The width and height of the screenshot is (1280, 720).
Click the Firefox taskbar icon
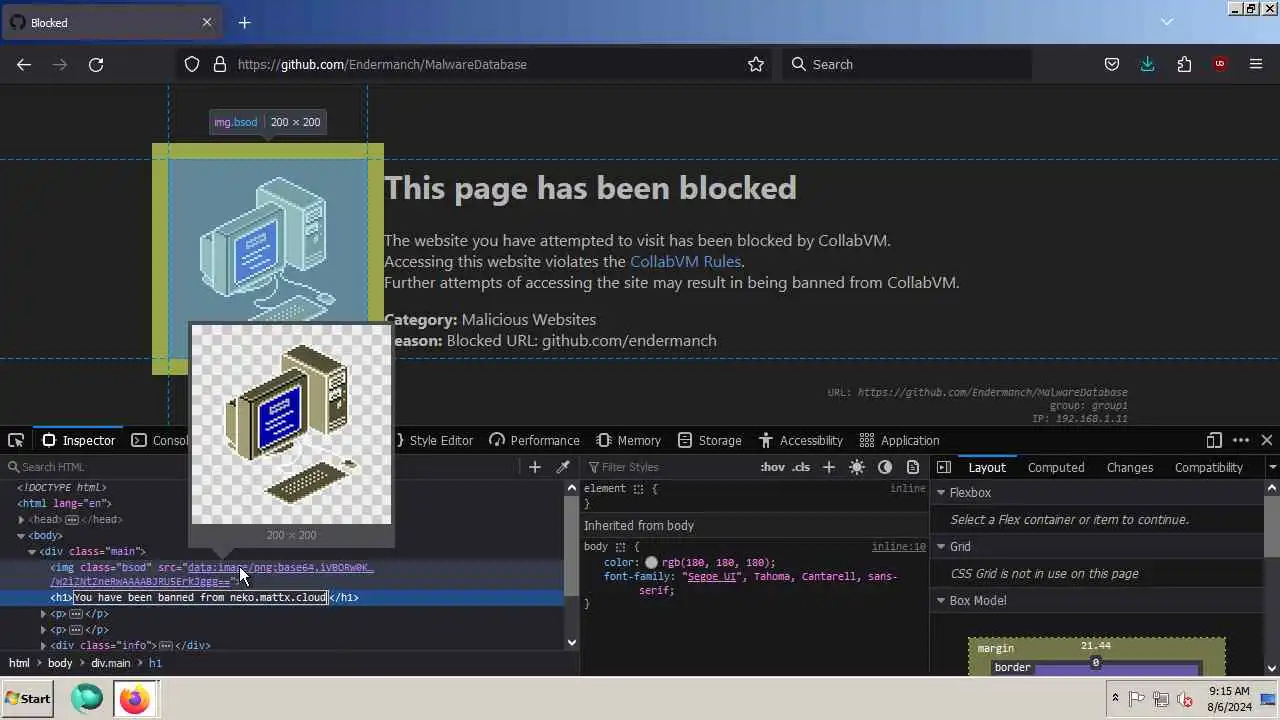coord(134,698)
